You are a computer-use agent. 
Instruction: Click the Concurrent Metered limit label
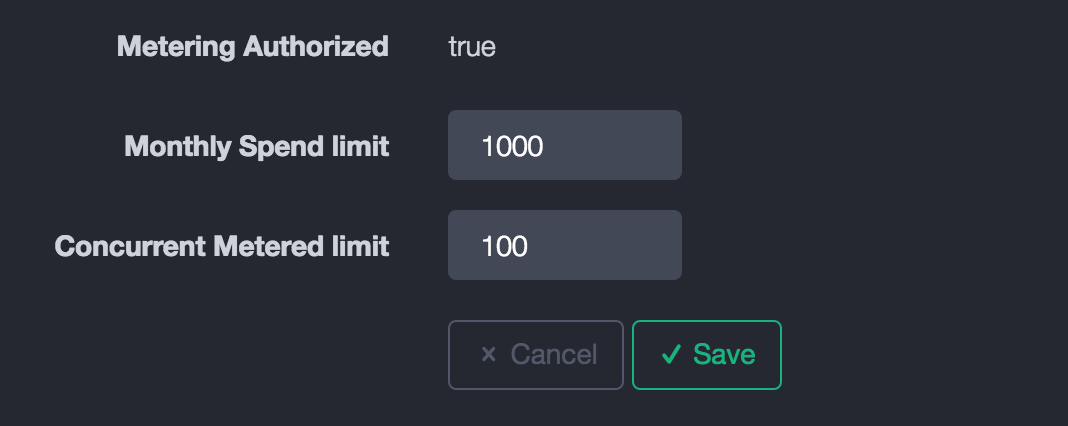(x=221, y=246)
